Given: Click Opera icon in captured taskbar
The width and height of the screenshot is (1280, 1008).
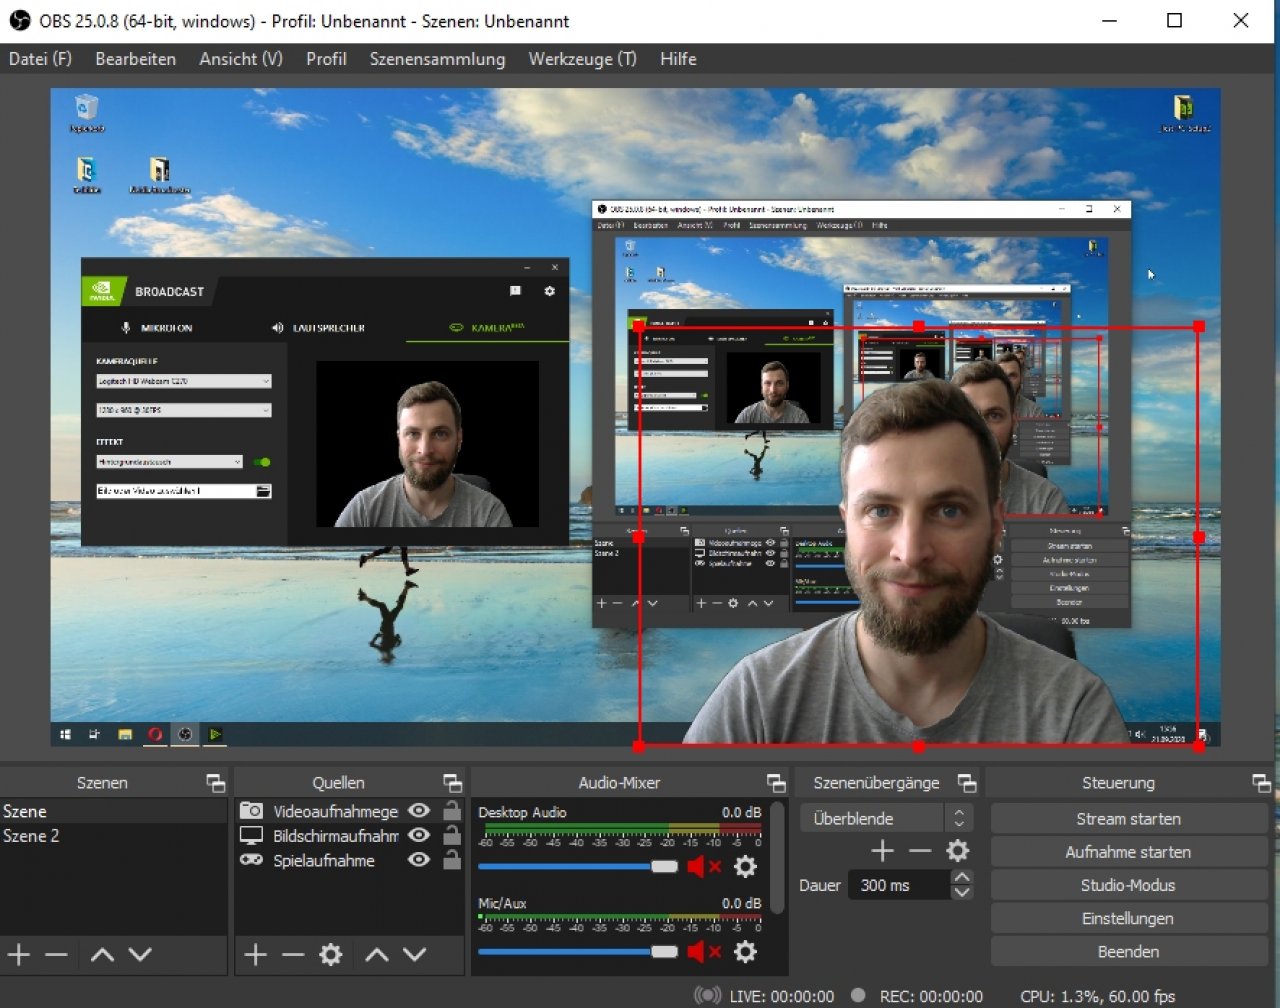Looking at the screenshot, I should pos(155,734).
